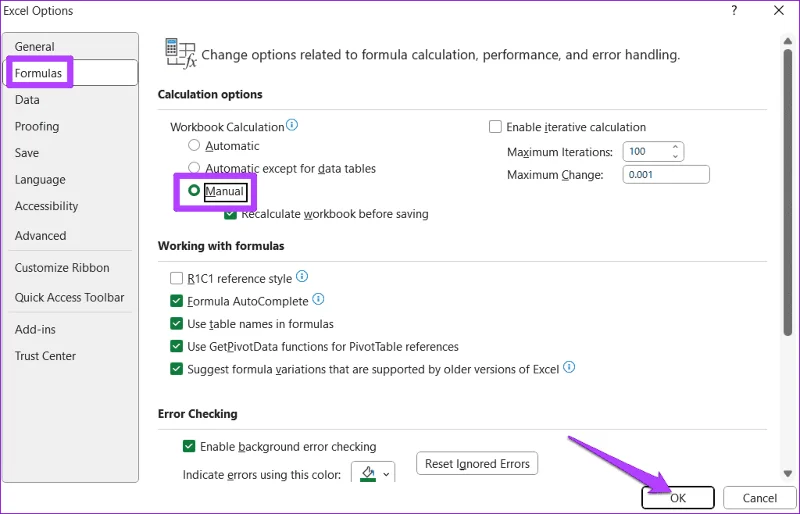Confirm settings with the OK button
This screenshot has height=514, width=800.
[678, 498]
